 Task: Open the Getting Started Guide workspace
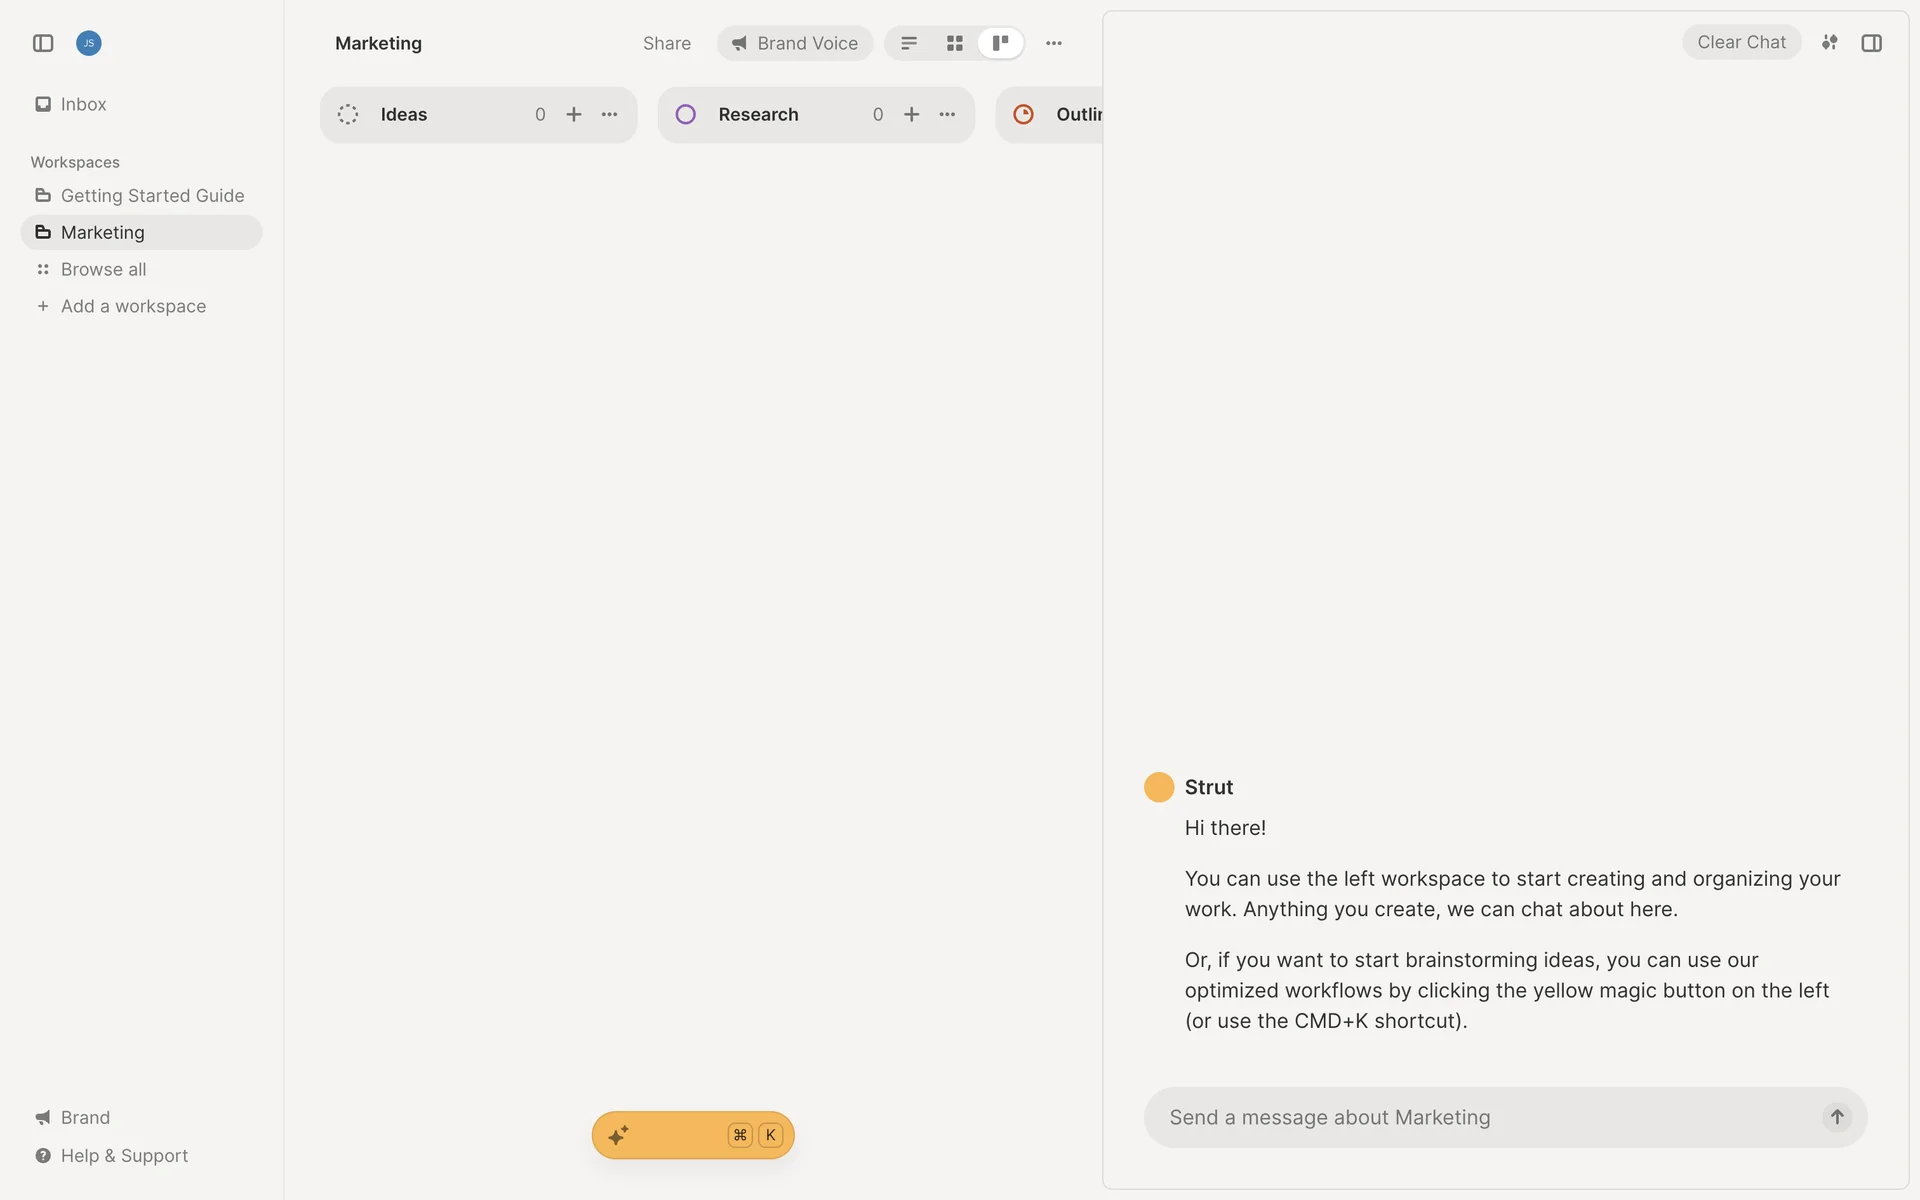152,195
